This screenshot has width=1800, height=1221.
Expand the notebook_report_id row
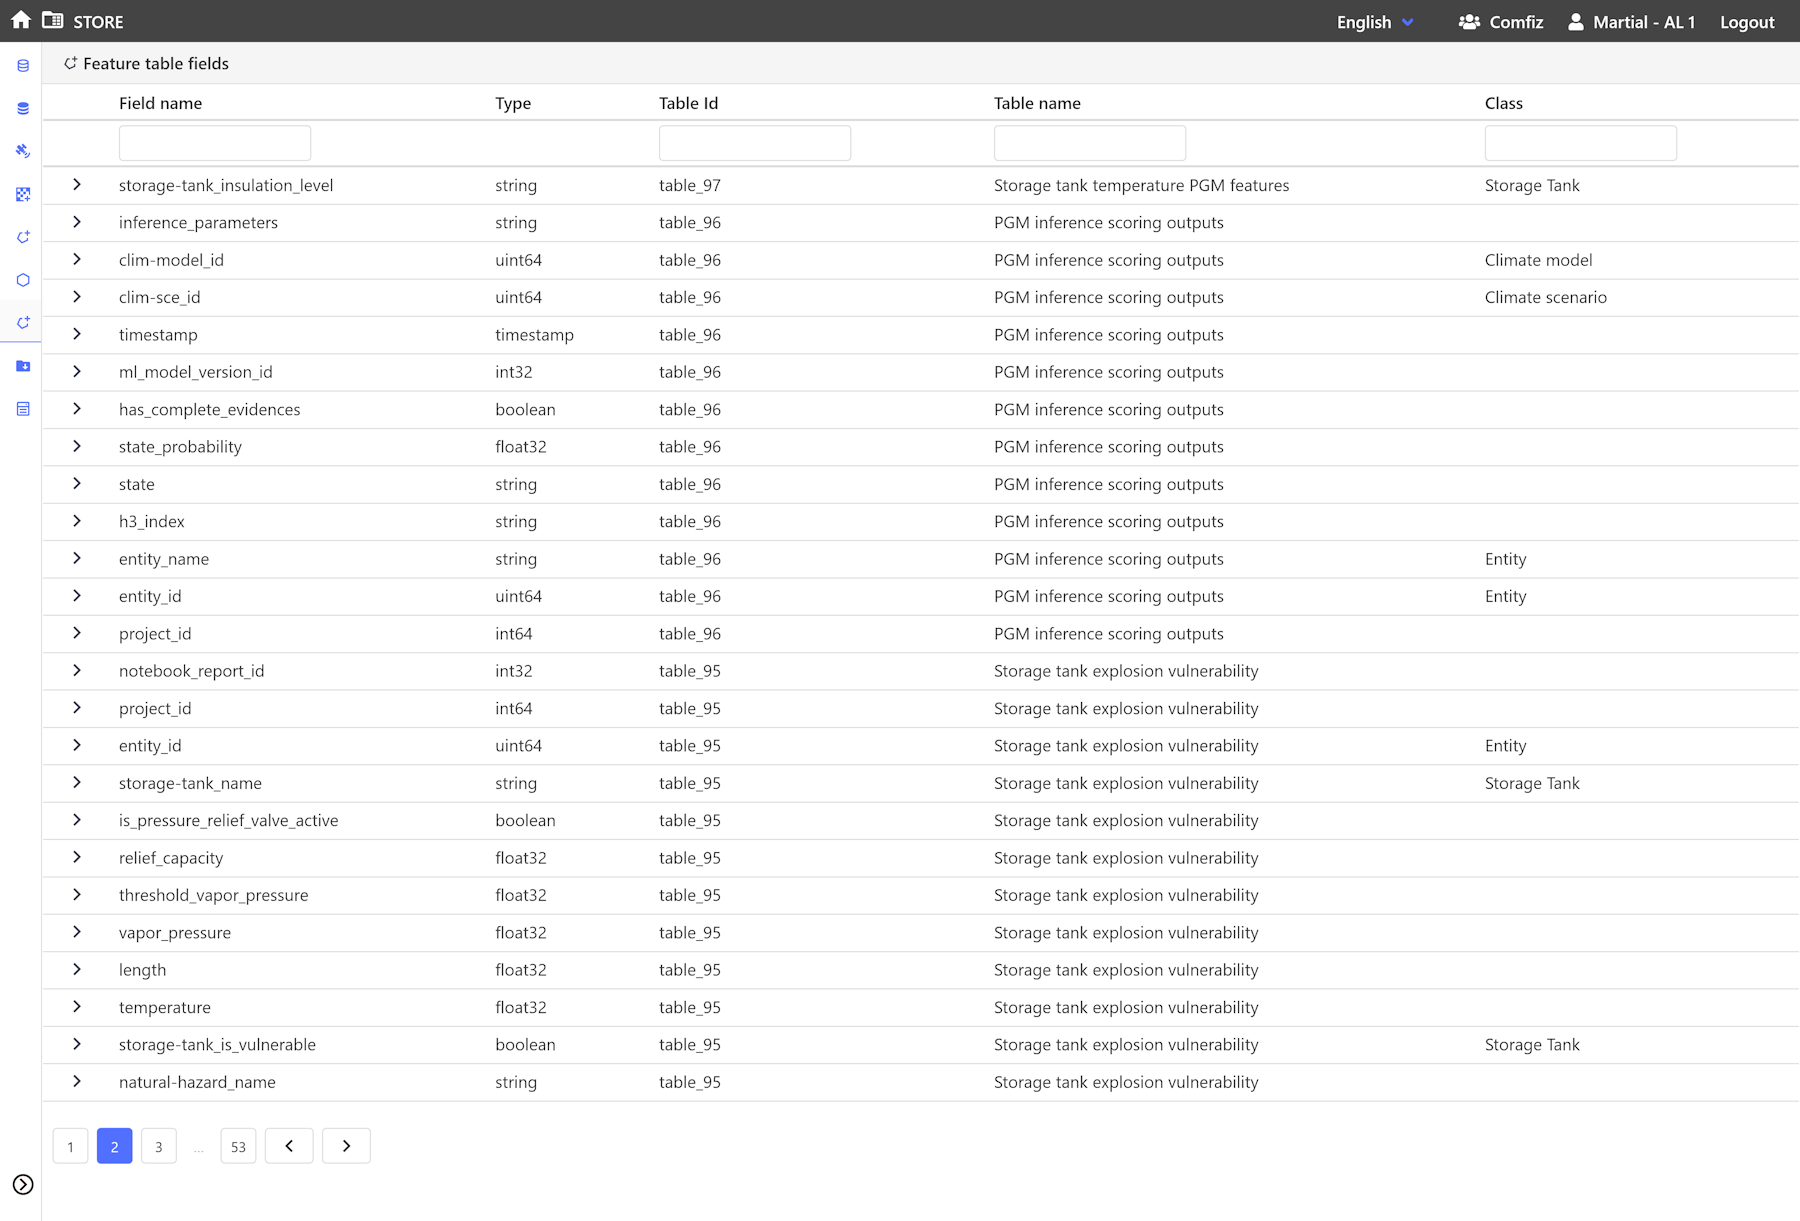(x=77, y=671)
